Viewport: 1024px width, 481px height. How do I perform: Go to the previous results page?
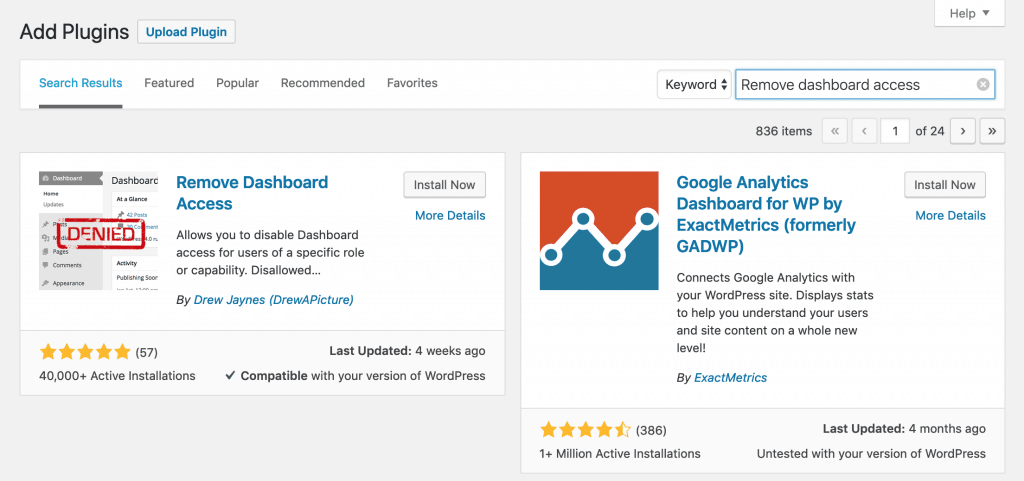[864, 131]
